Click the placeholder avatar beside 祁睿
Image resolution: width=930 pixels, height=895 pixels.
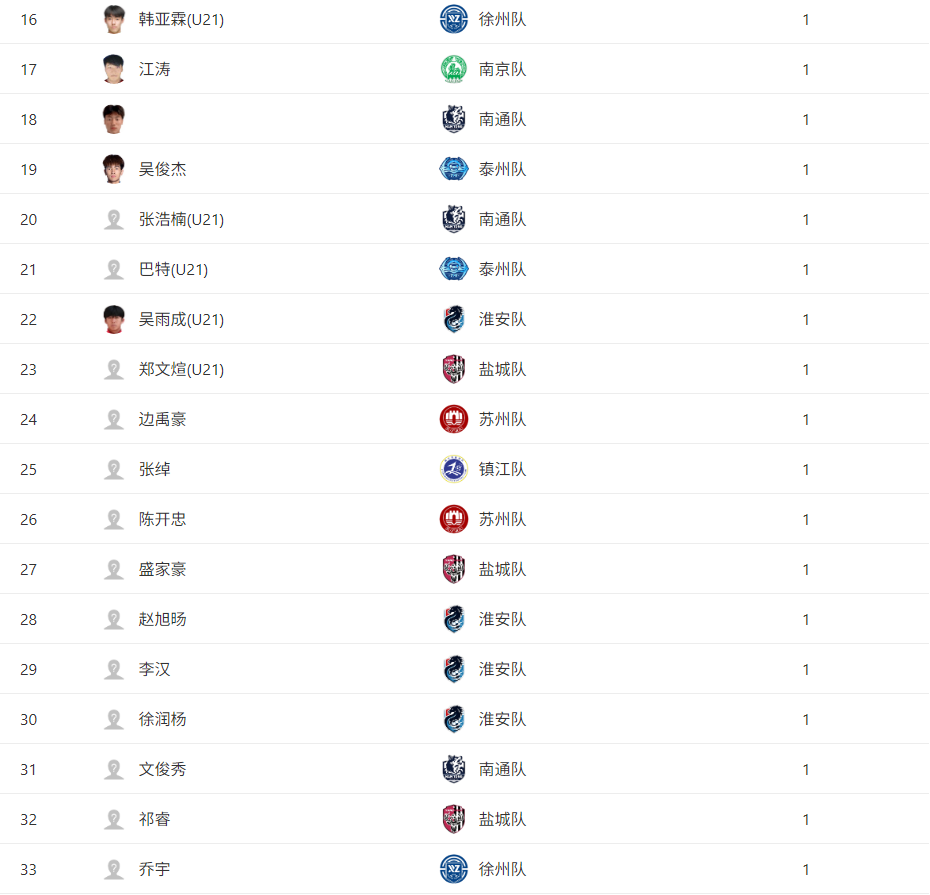pyautogui.click(x=113, y=819)
